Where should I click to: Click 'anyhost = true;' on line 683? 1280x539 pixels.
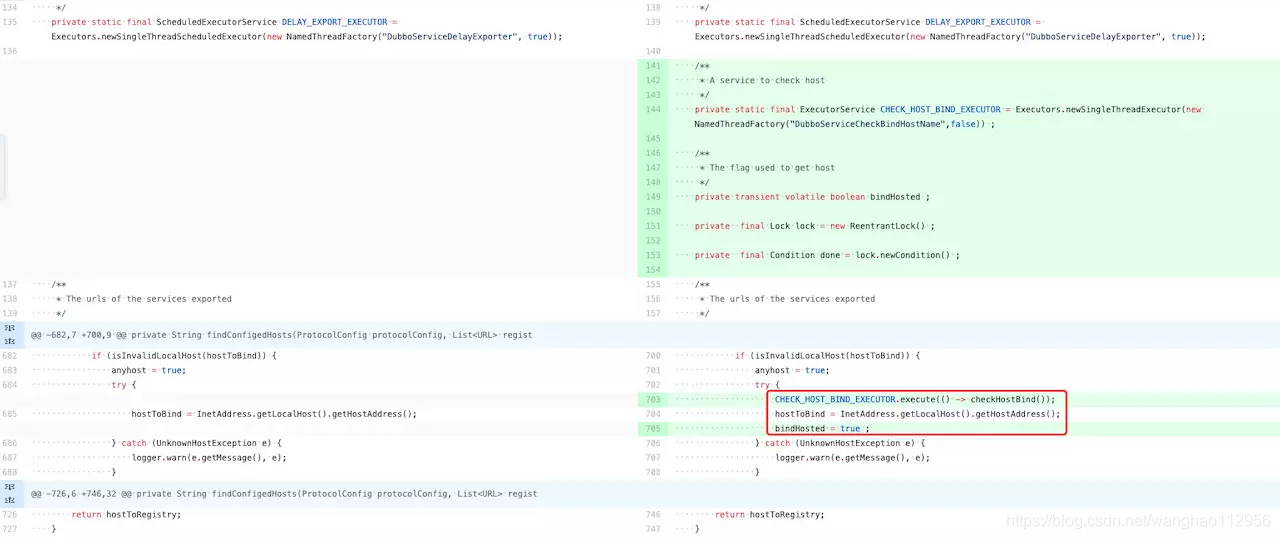149,370
